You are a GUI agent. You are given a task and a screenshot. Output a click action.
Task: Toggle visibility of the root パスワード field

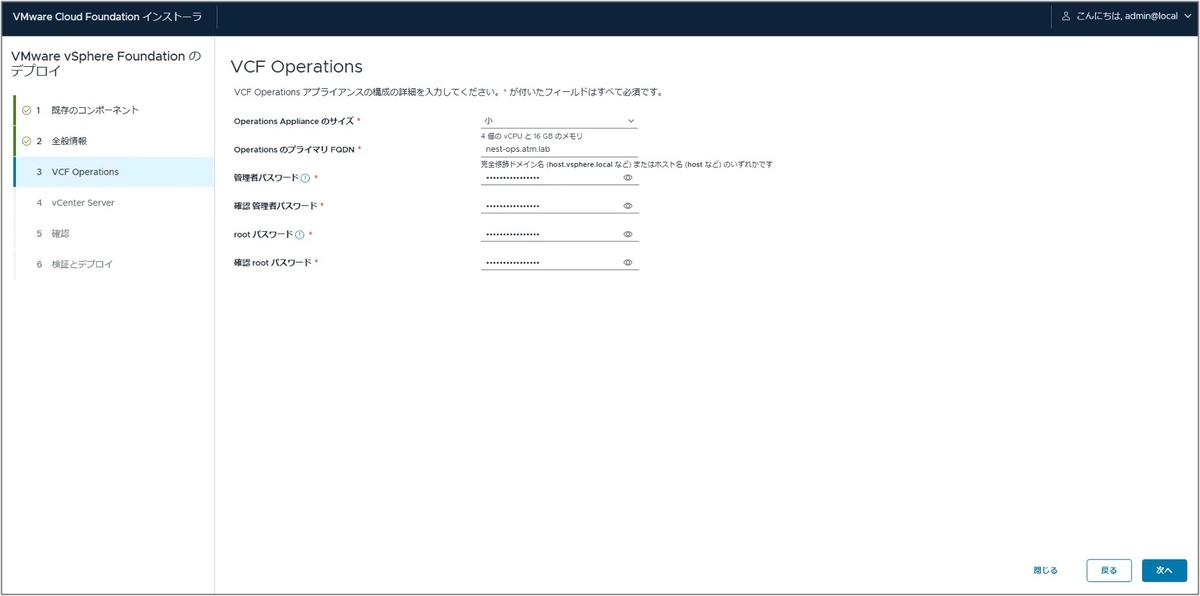[x=628, y=233]
